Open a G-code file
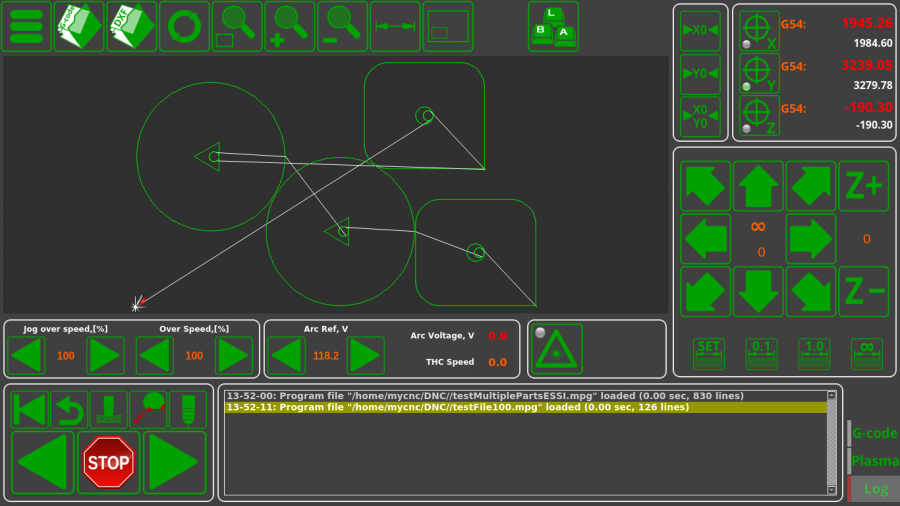Image resolution: width=900 pixels, height=506 pixels. (x=79, y=26)
